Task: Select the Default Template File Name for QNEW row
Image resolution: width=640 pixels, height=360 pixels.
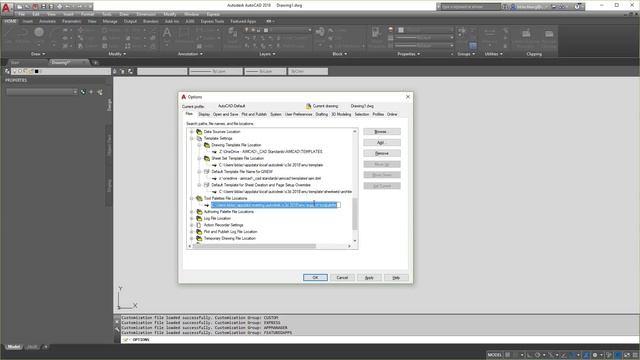Action: pyautogui.click(x=242, y=172)
